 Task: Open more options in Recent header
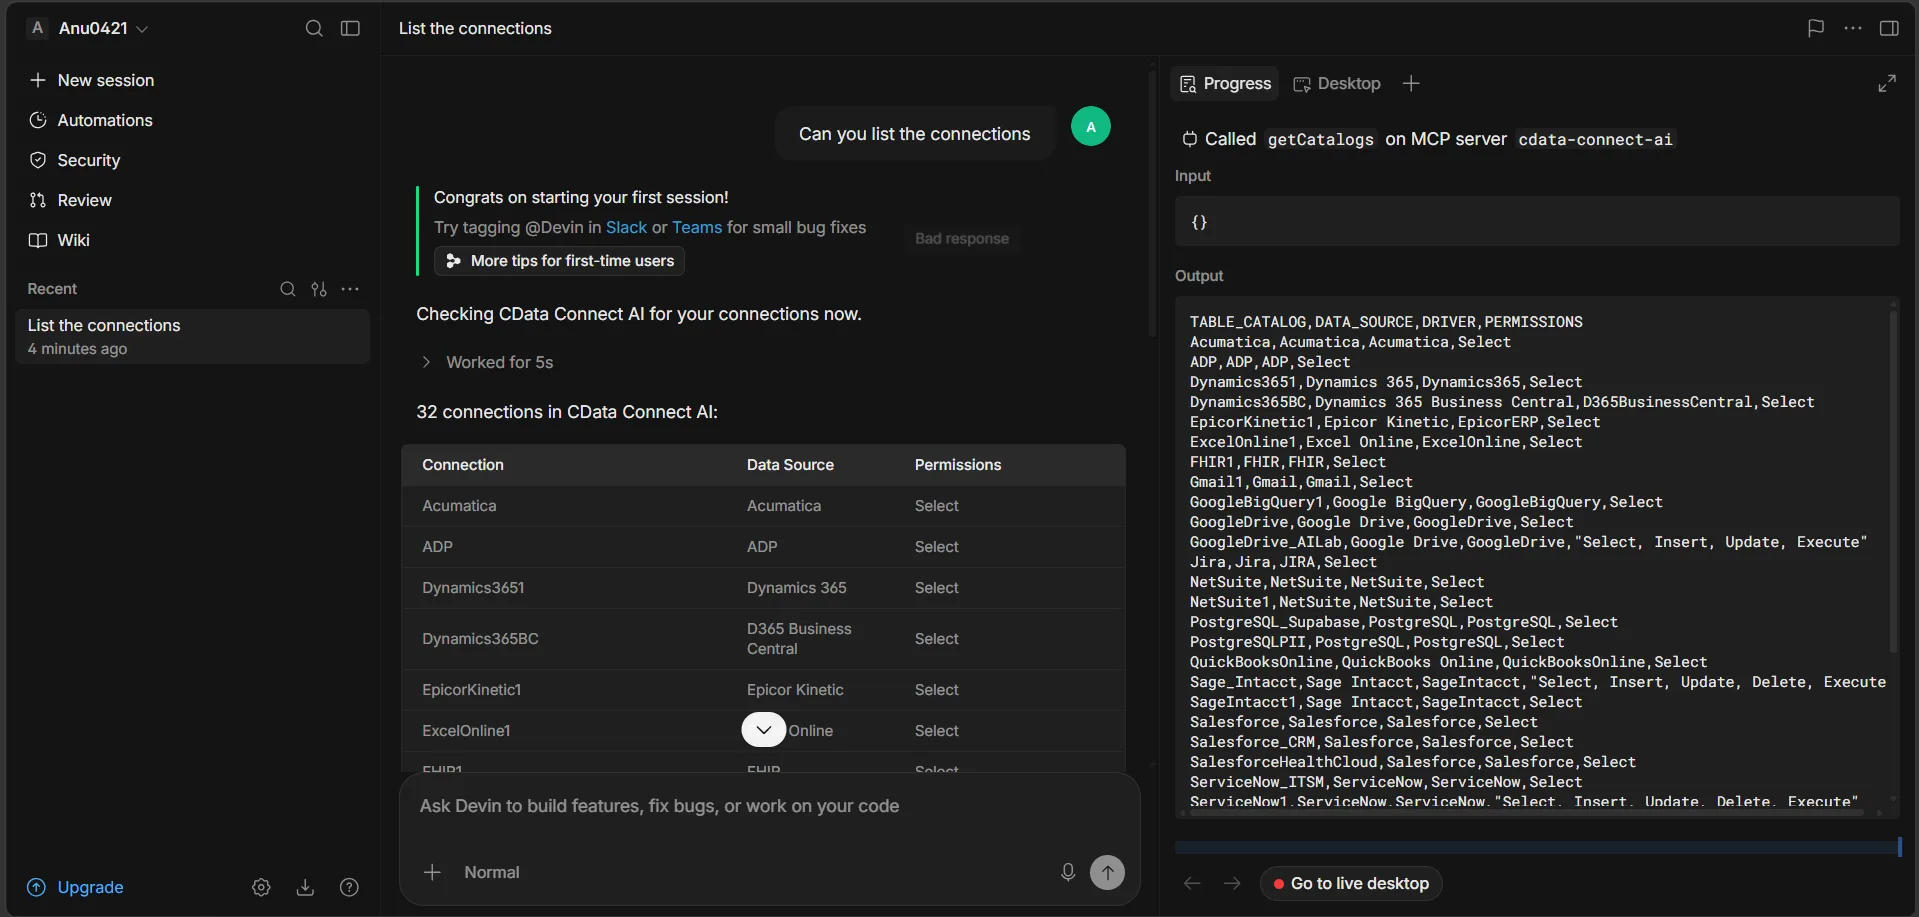click(350, 289)
